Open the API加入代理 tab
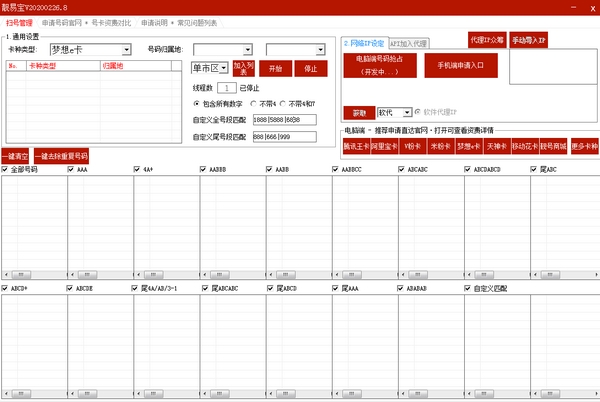Screen dimensions: 600x402 (x=408, y=44)
